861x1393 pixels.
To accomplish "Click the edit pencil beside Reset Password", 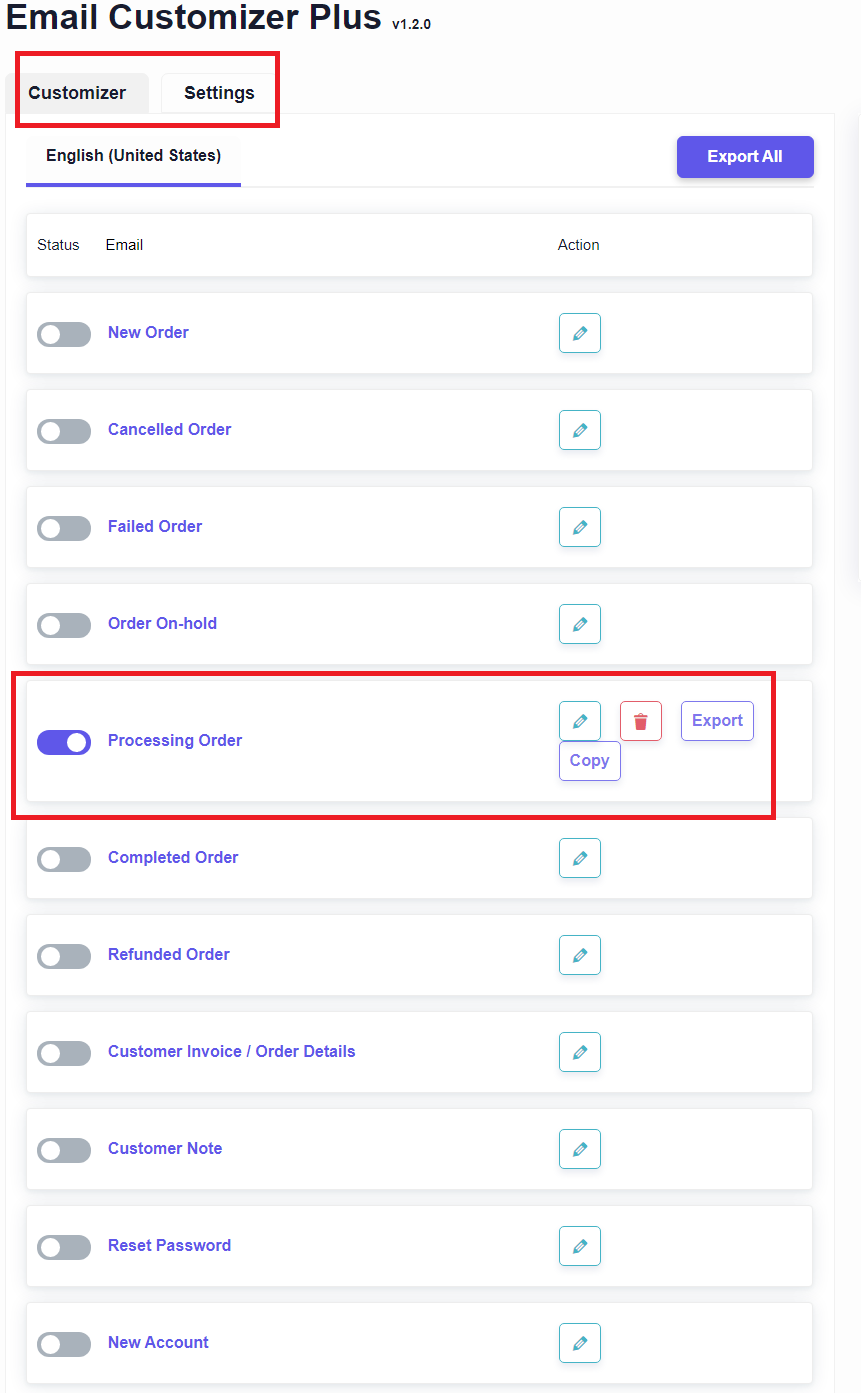I will (580, 1246).
